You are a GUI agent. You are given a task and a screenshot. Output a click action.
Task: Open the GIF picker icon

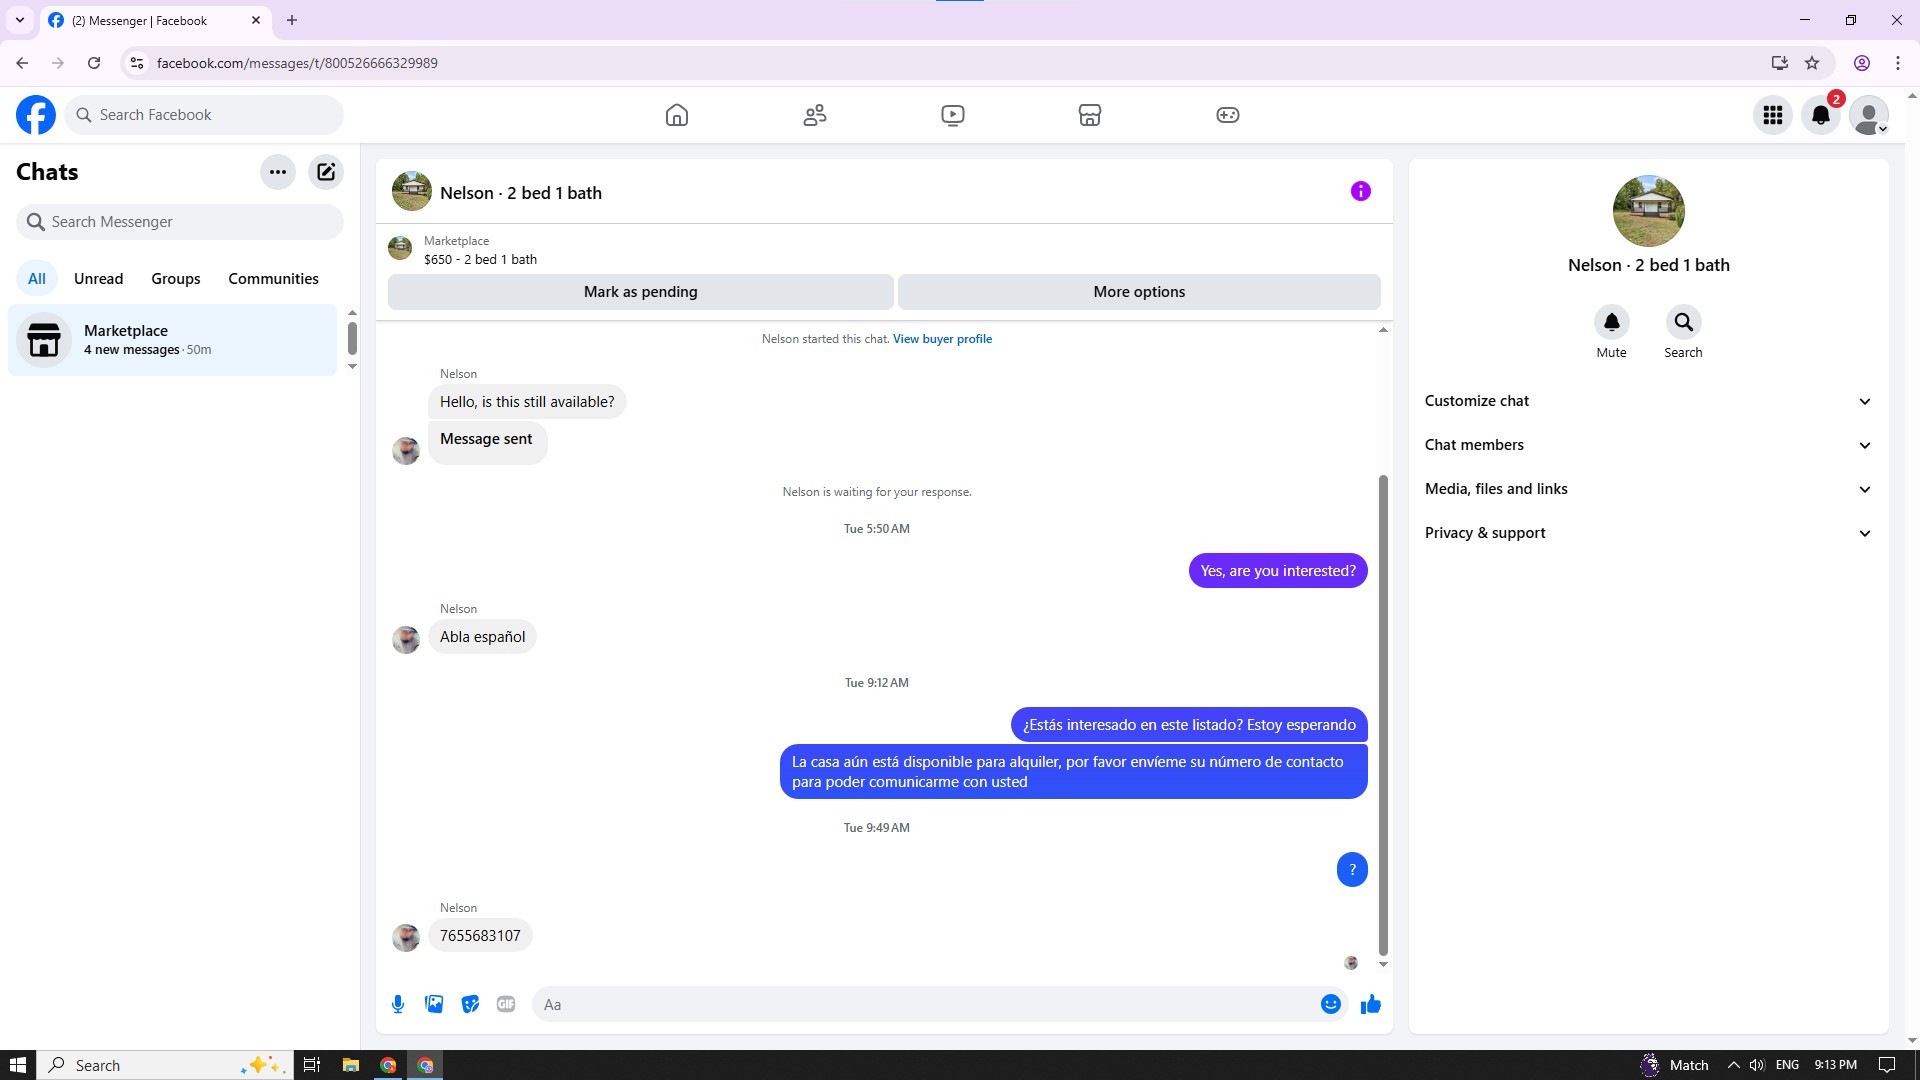(x=506, y=1004)
